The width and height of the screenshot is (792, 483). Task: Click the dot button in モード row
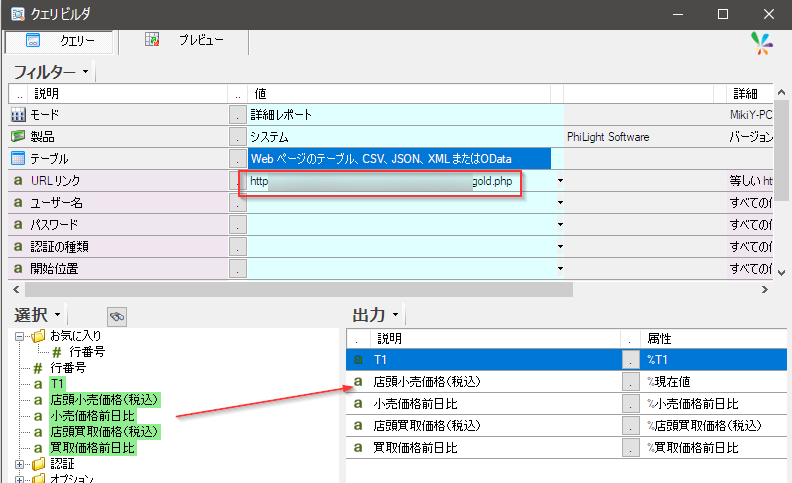(237, 115)
